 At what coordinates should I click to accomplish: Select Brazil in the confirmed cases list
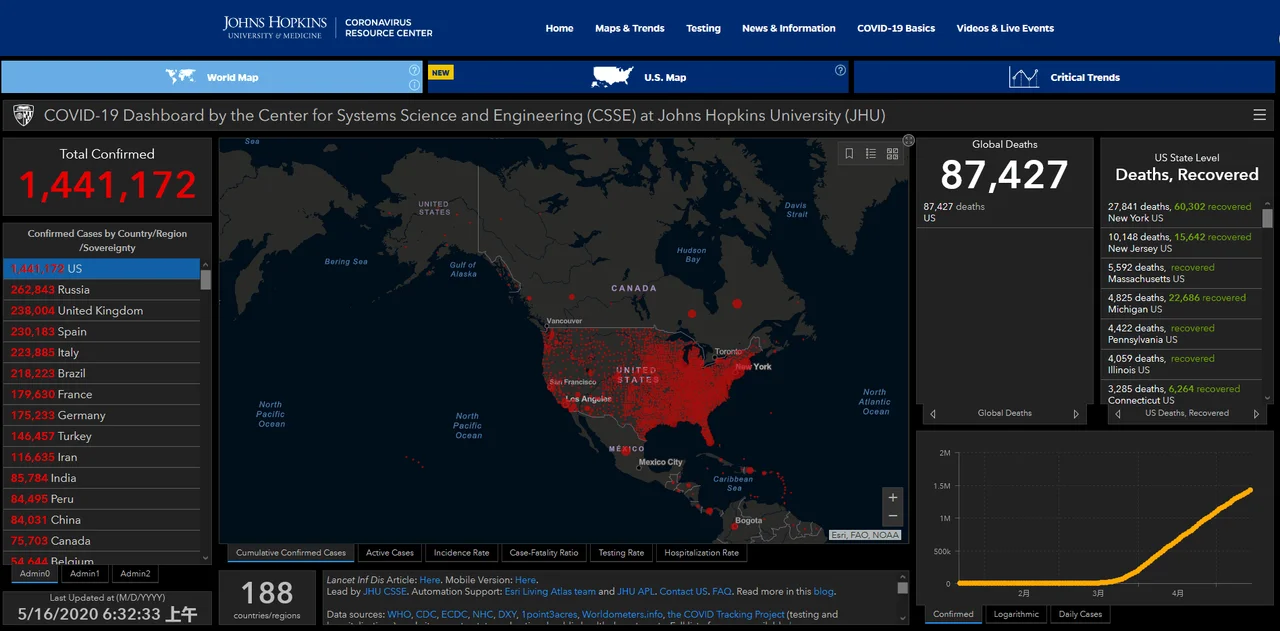(x=101, y=373)
